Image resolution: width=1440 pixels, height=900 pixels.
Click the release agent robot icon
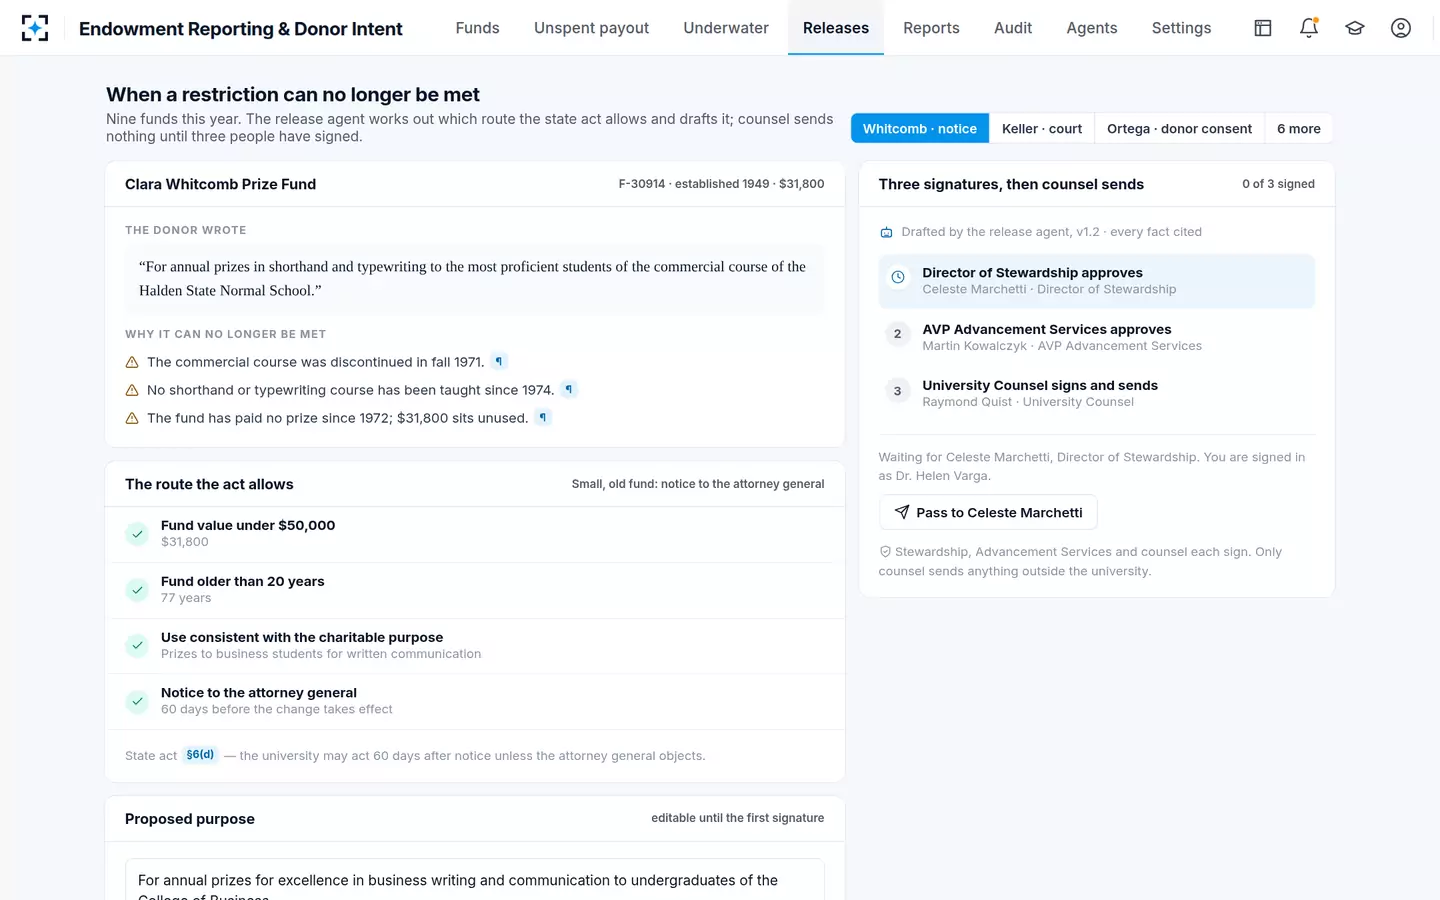[x=886, y=232]
